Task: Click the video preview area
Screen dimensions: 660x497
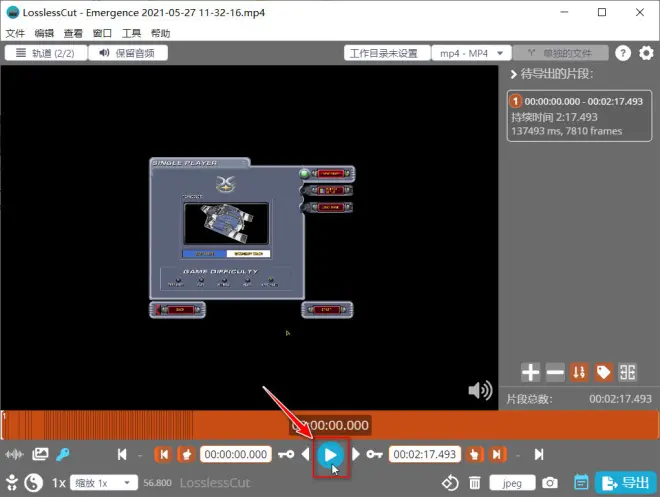Action: [x=249, y=237]
